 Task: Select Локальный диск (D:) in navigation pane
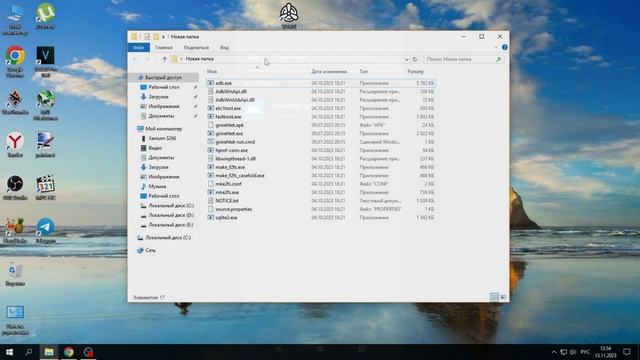click(171, 215)
